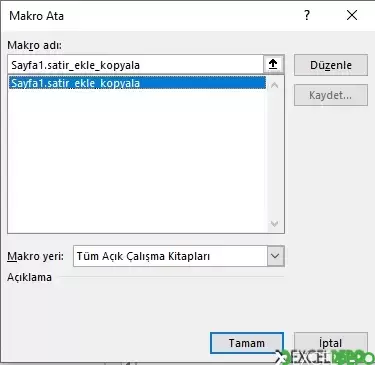
Task: Cancel with the İptal button
Action: click(331, 343)
